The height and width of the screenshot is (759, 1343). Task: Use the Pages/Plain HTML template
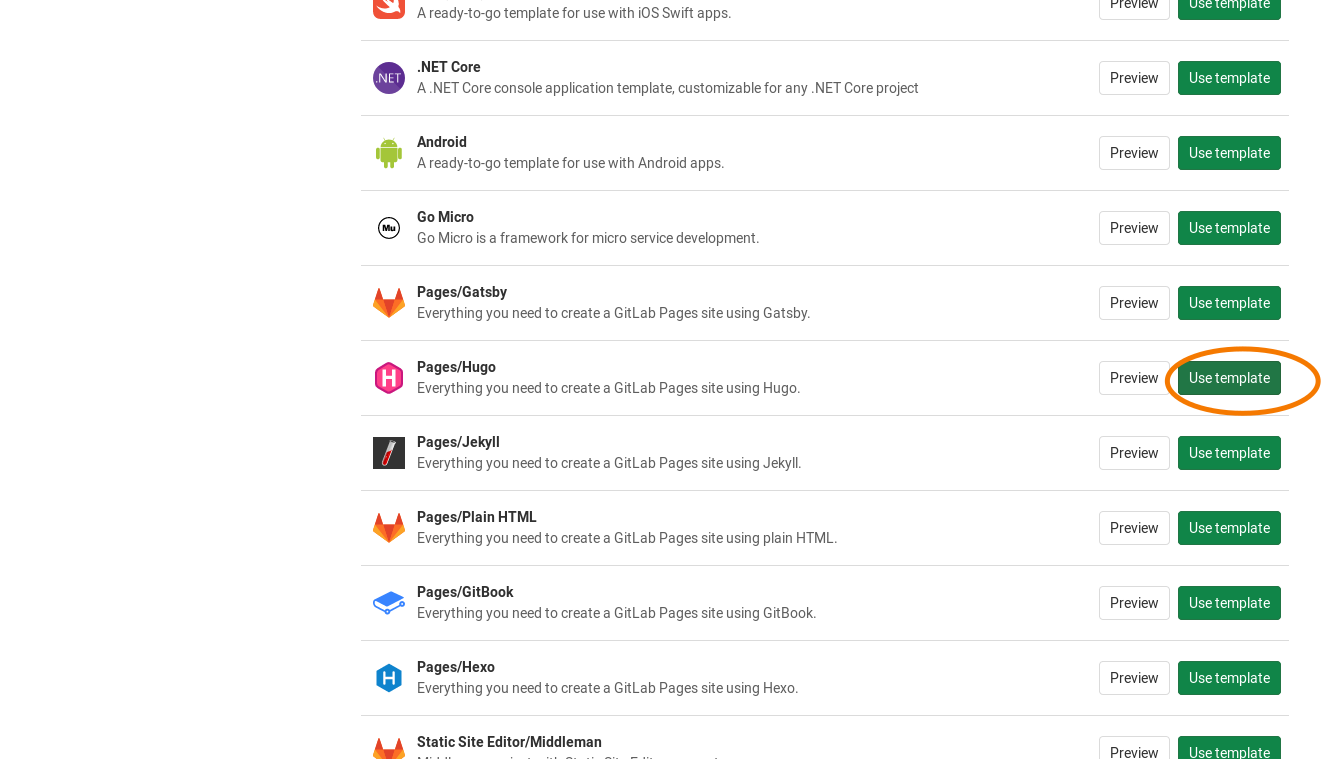[x=1229, y=528]
